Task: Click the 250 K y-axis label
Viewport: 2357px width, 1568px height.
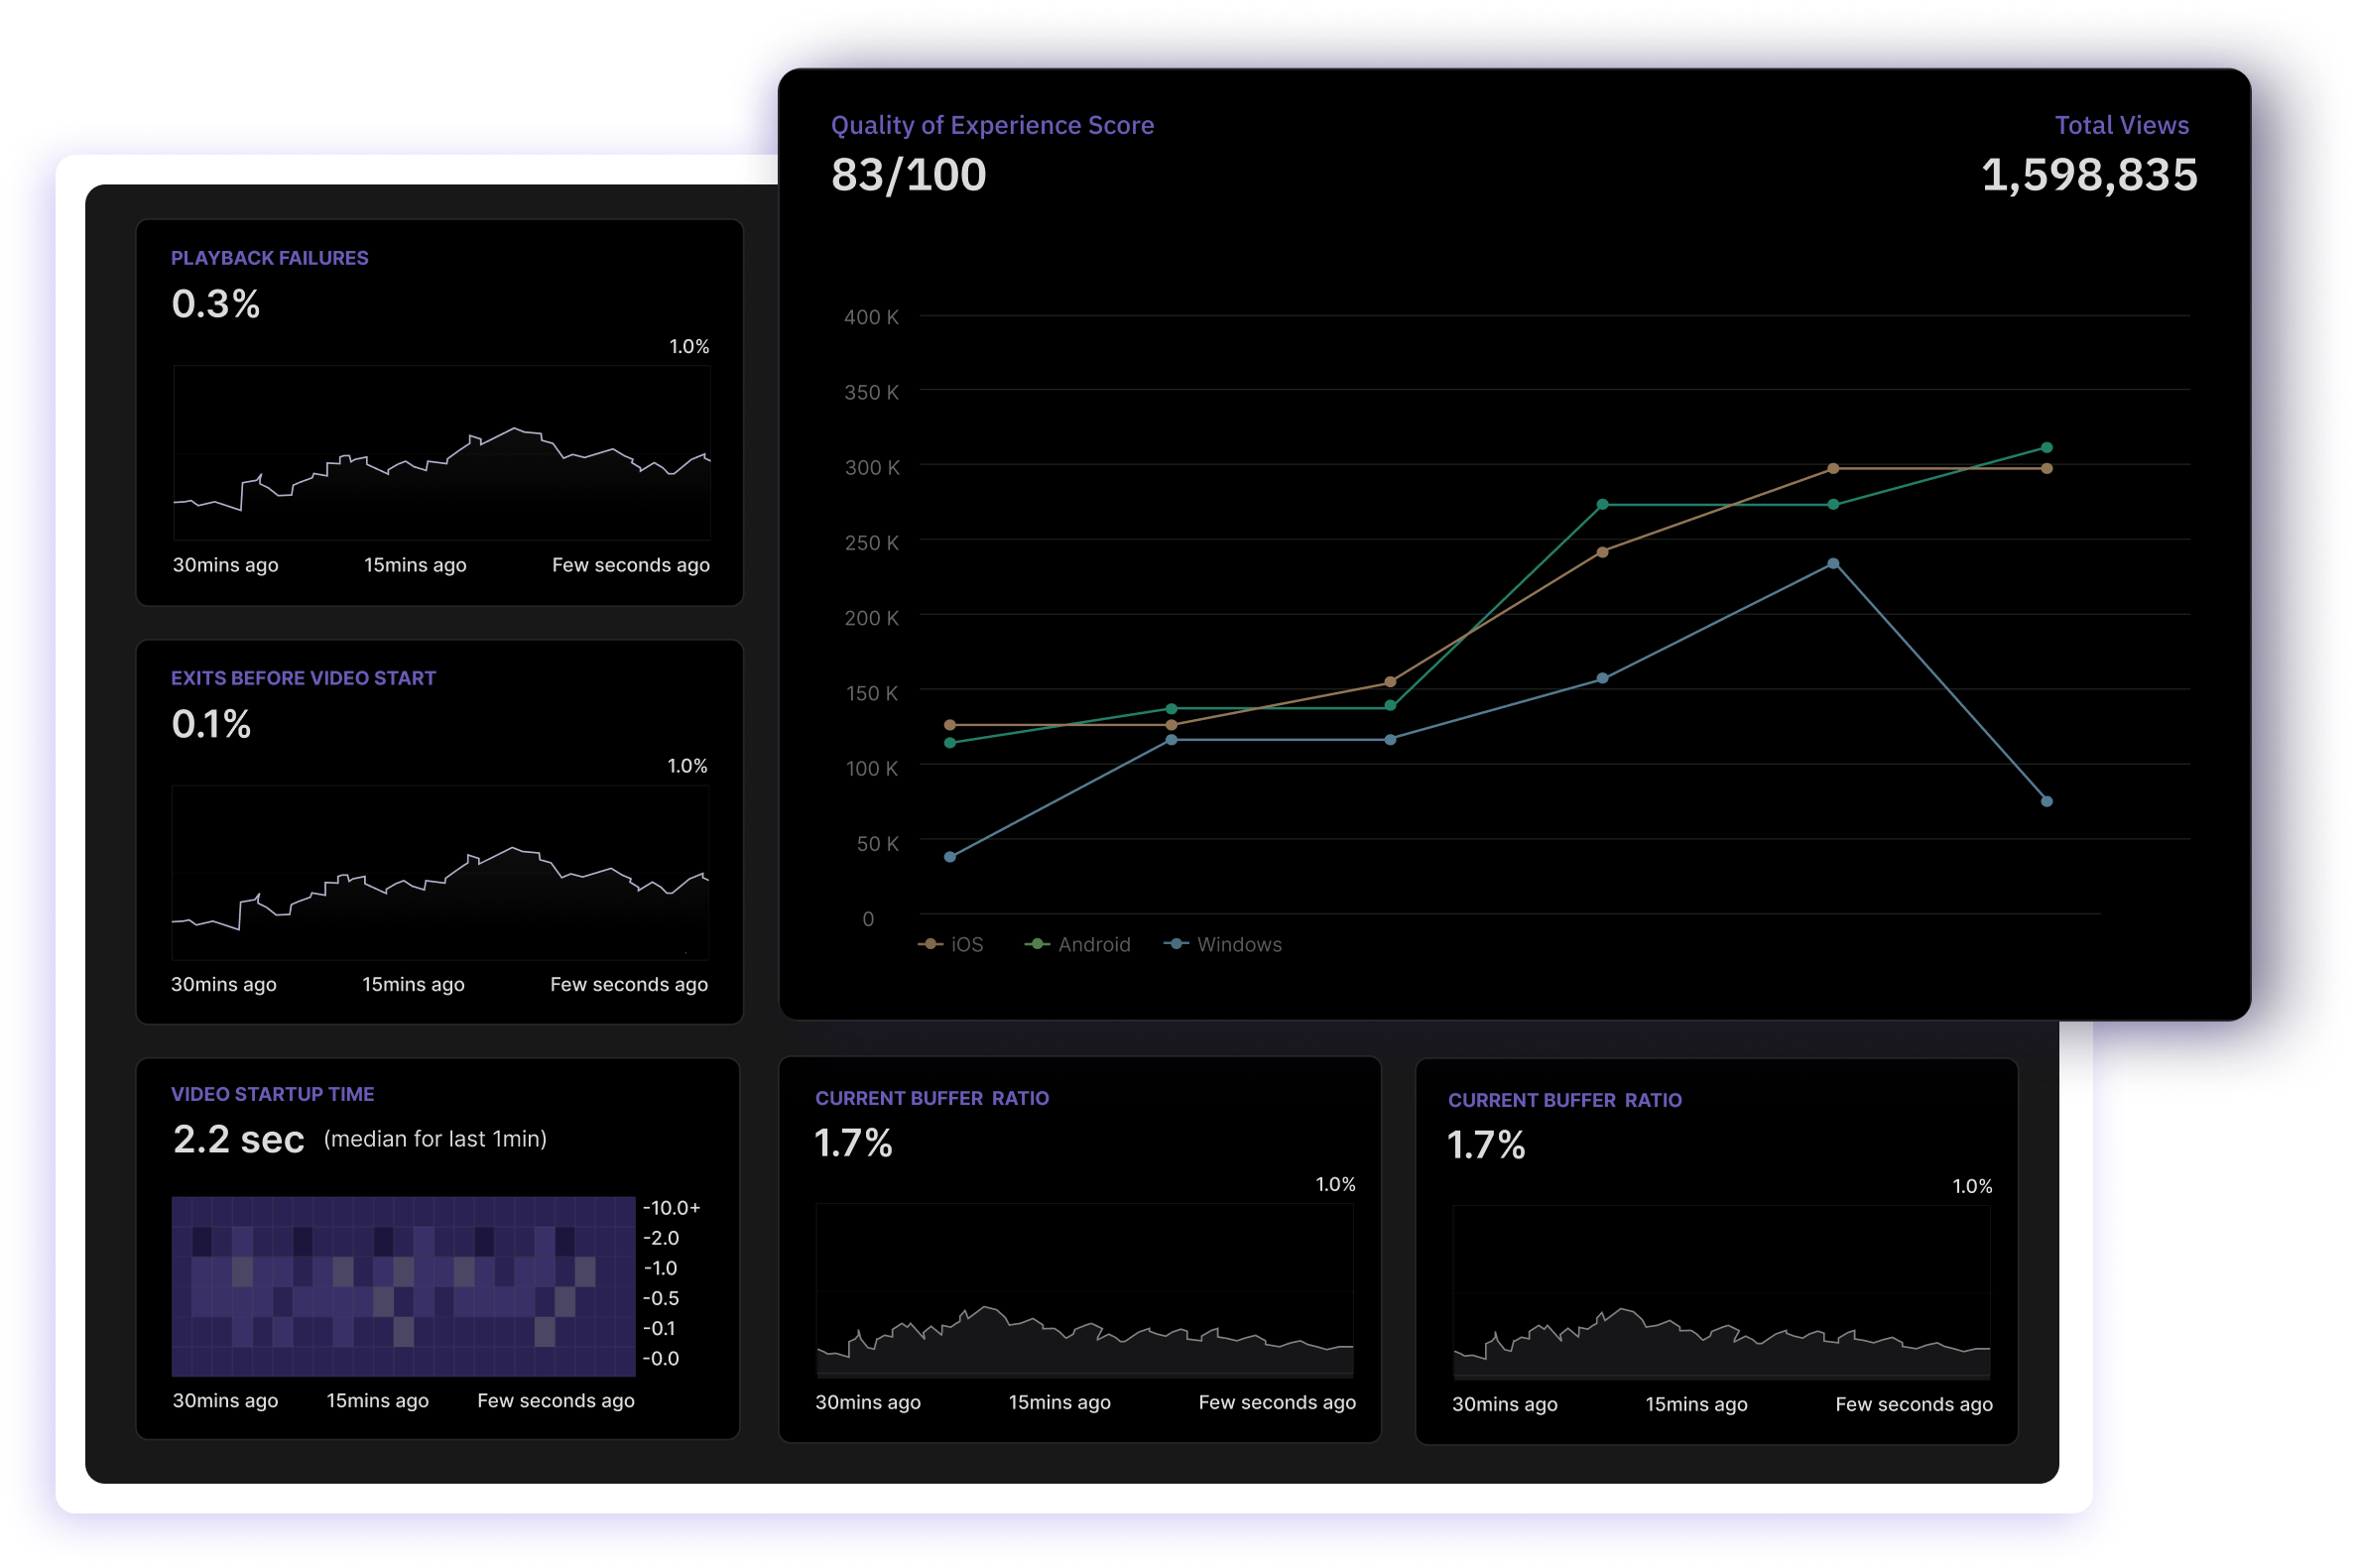Action: click(871, 543)
